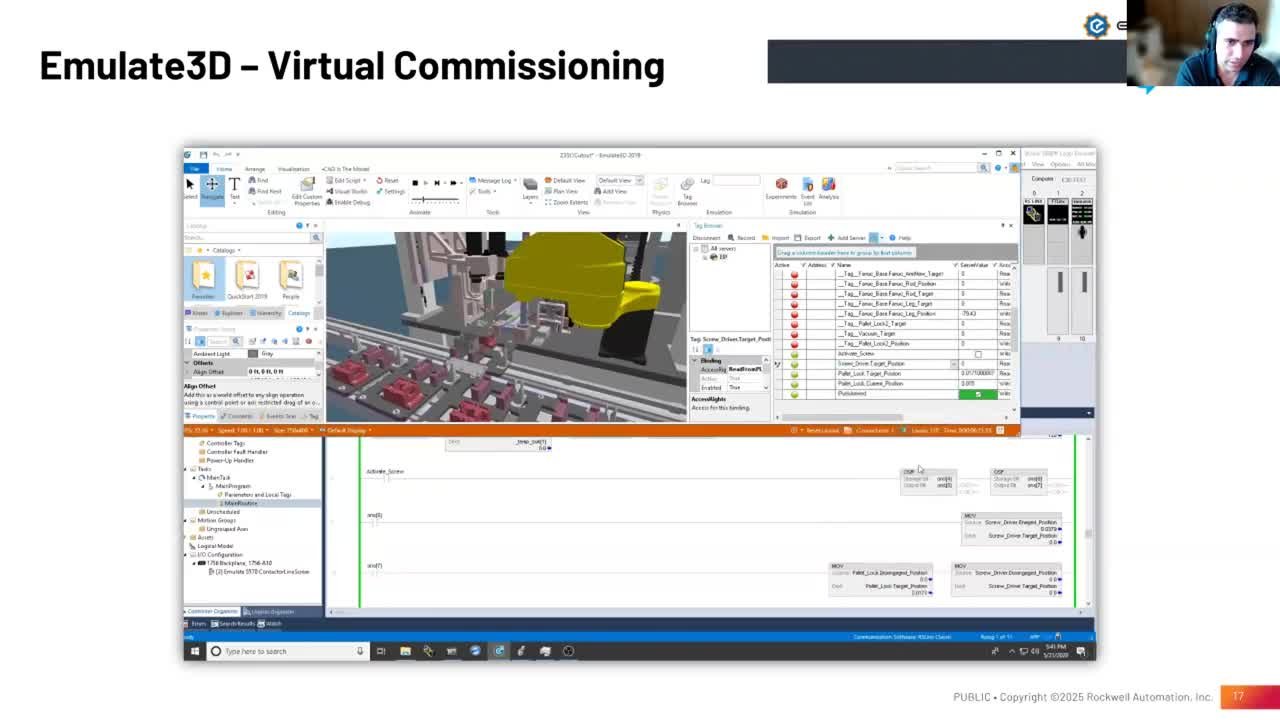
Task: Open Task View on the taskbar
Action: (x=380, y=651)
